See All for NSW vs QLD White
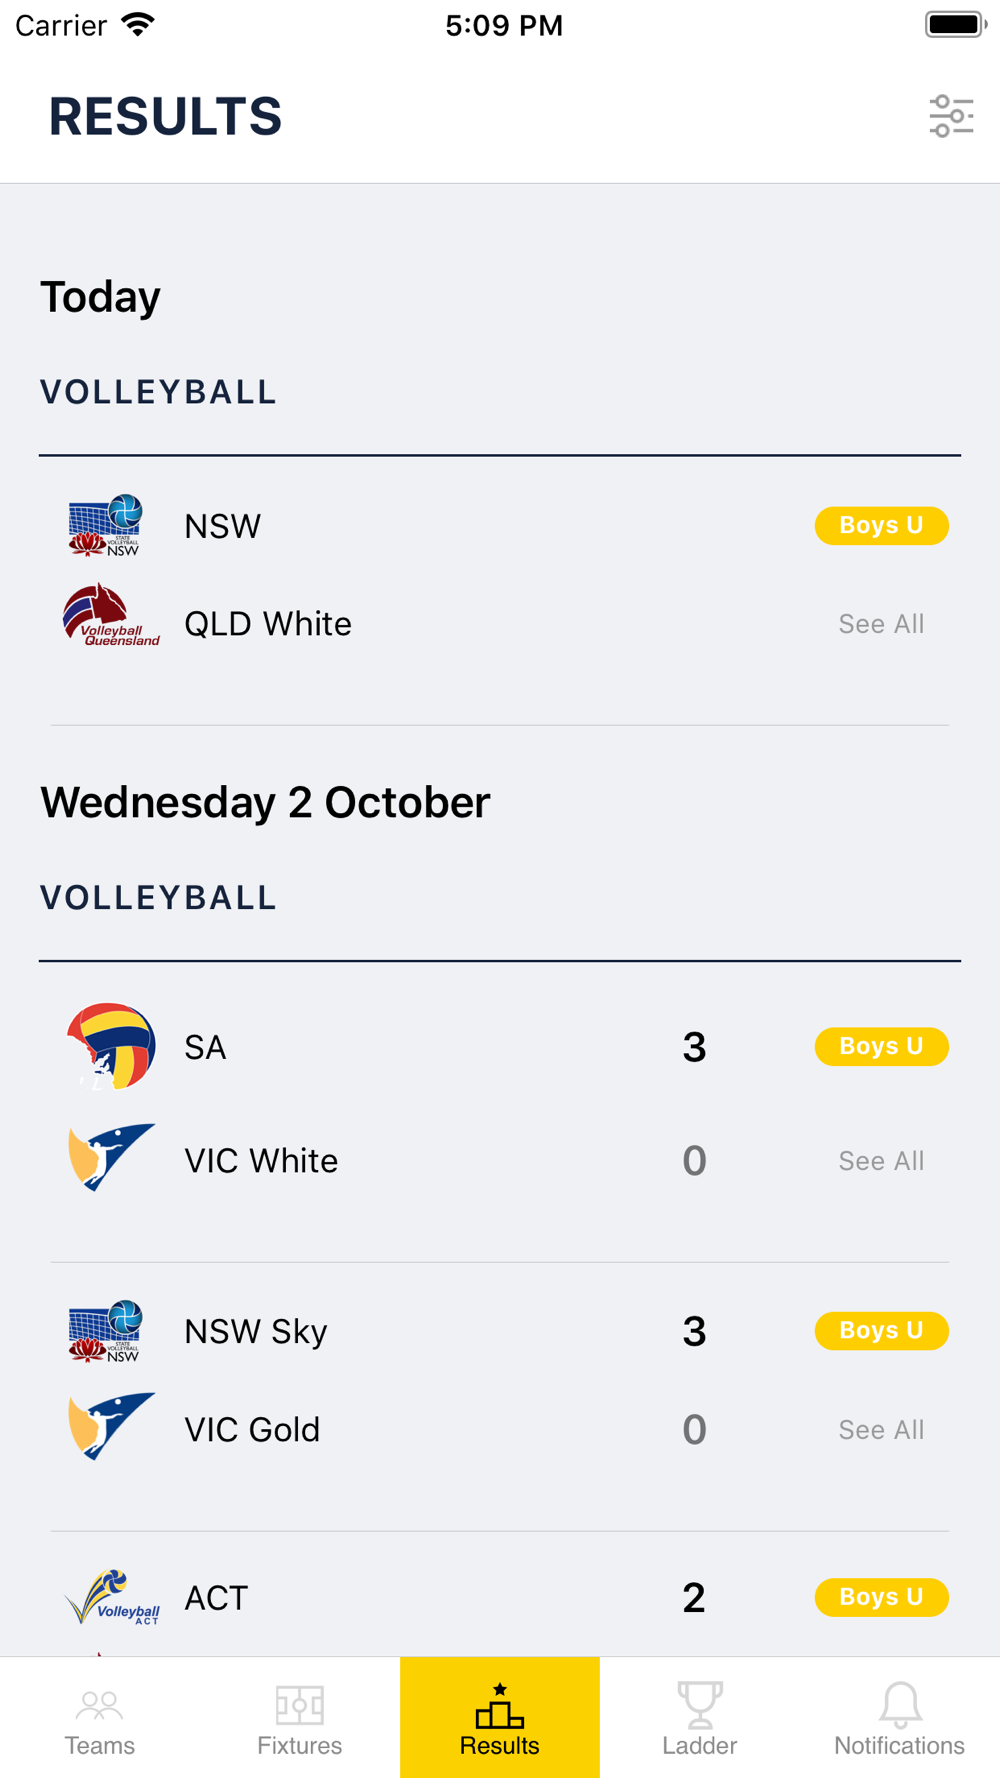 click(x=881, y=624)
